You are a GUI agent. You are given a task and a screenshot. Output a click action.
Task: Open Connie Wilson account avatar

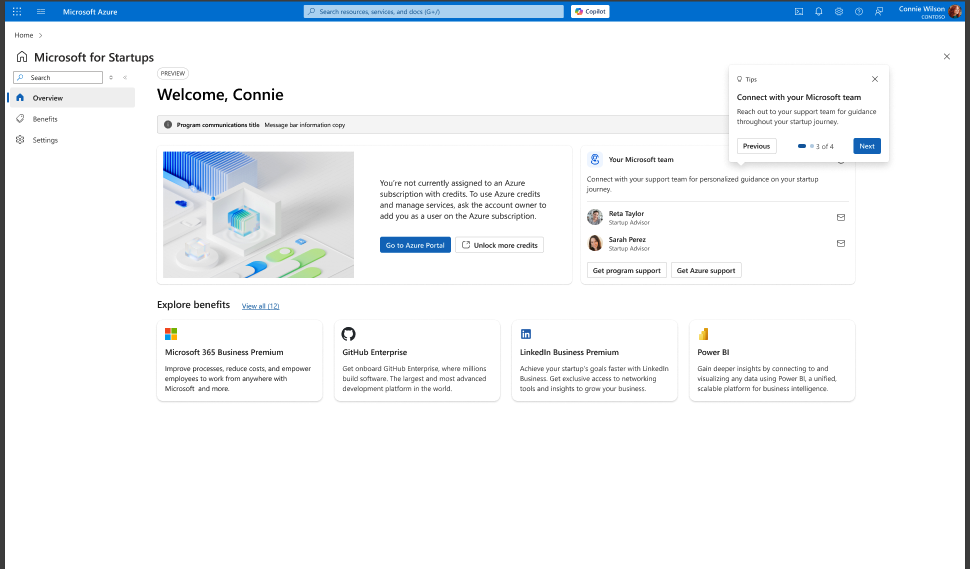[955, 11]
